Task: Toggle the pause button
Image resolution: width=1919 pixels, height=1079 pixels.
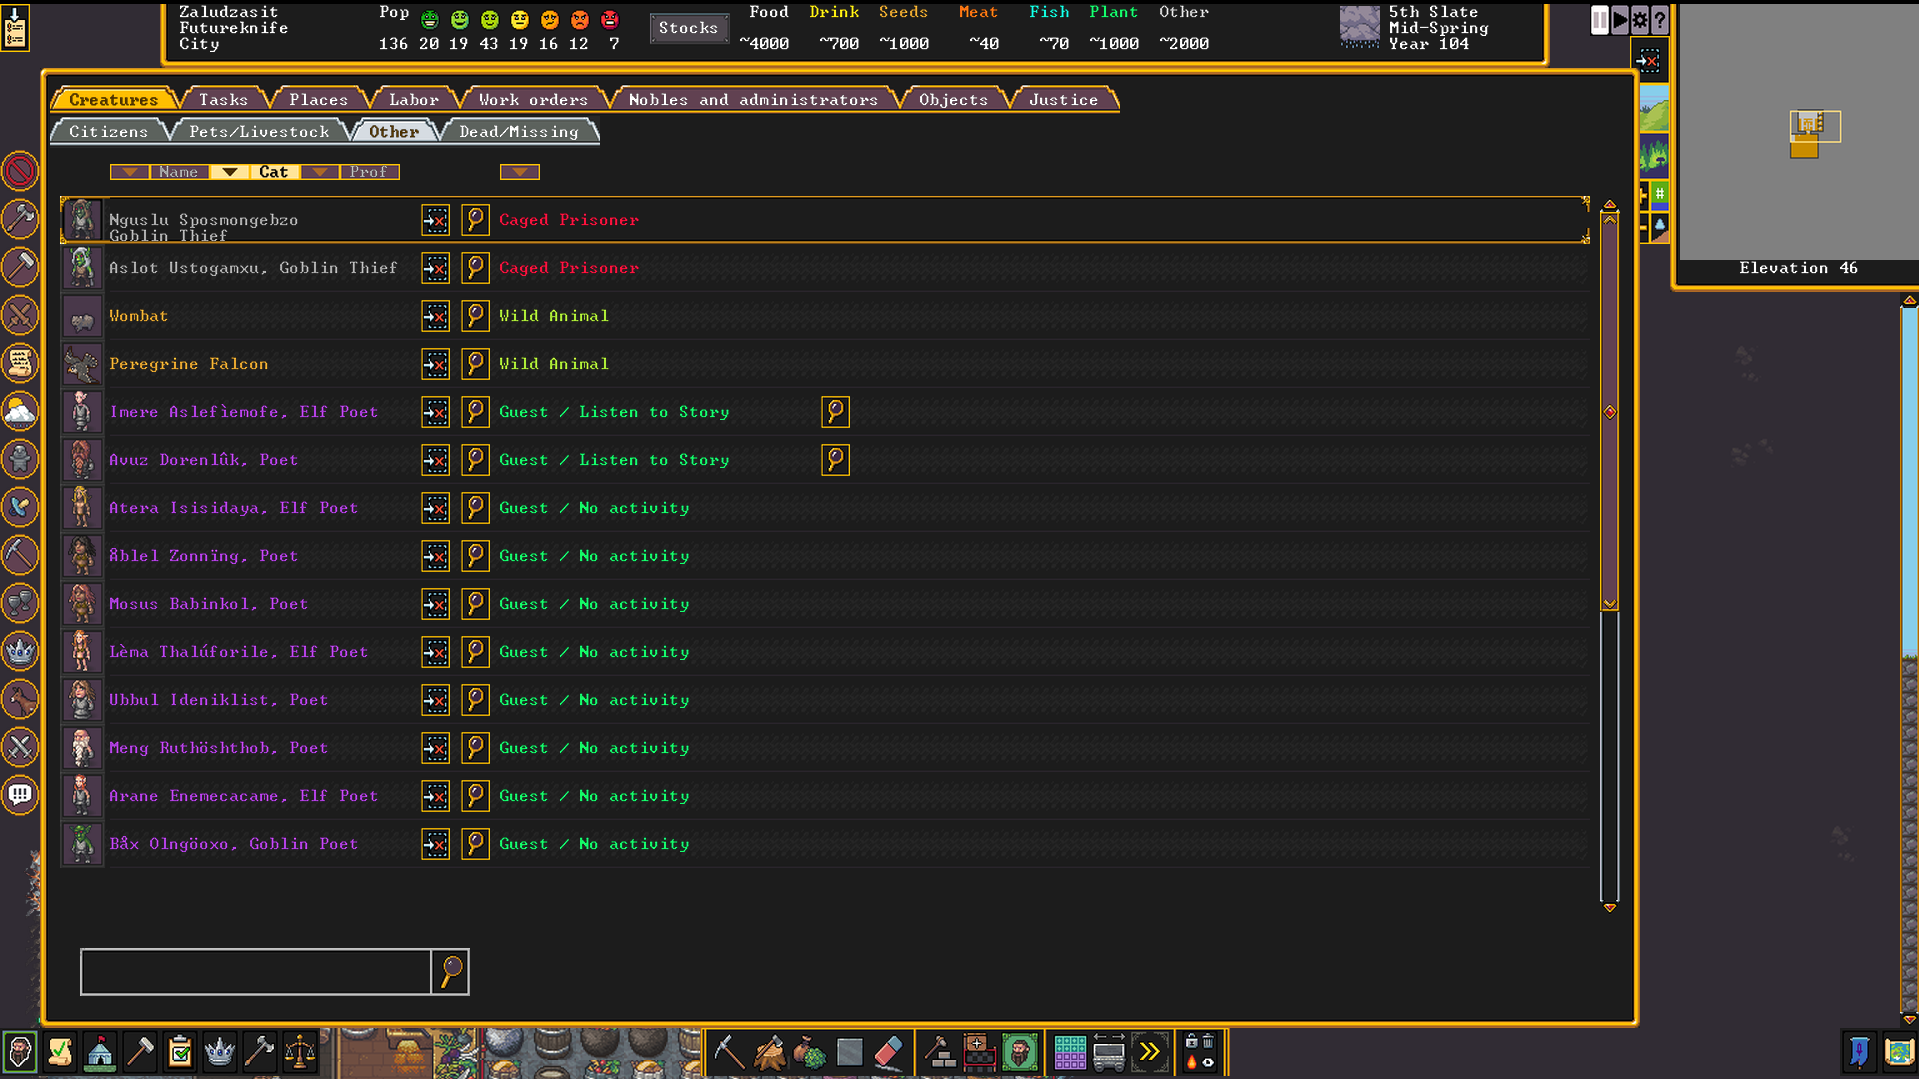Action: pos(1599,20)
